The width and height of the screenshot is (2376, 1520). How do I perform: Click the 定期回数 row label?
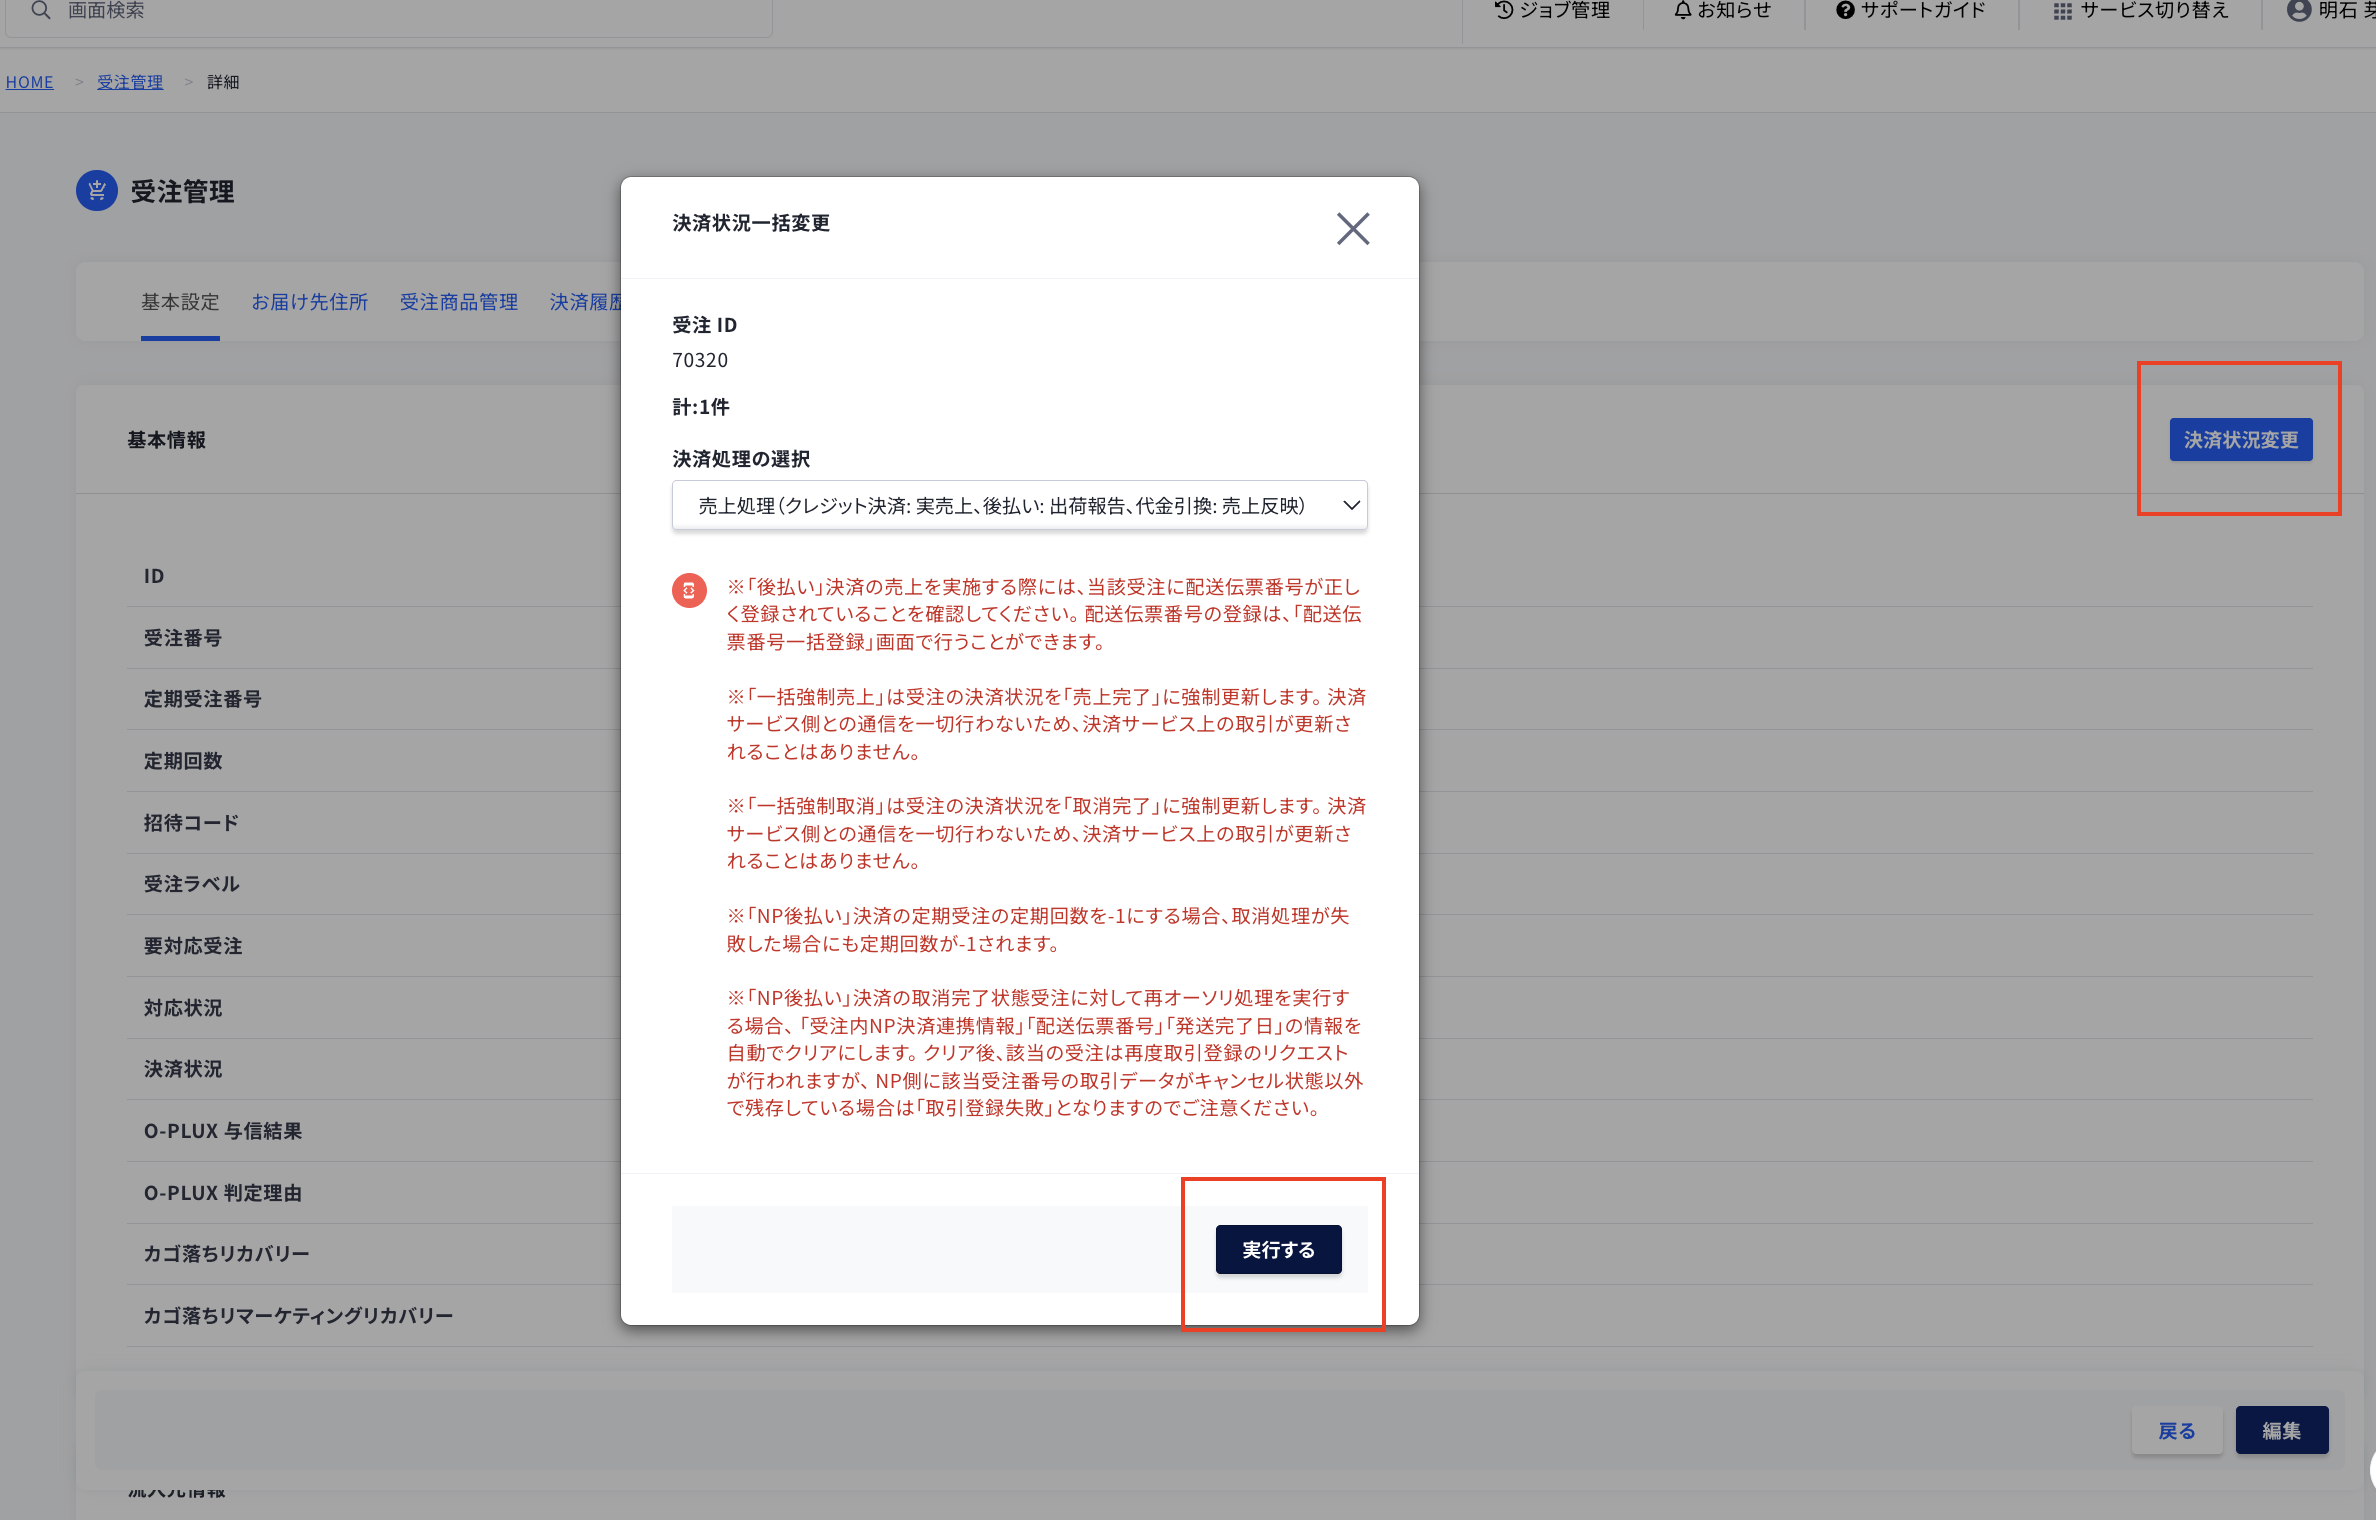tap(183, 761)
